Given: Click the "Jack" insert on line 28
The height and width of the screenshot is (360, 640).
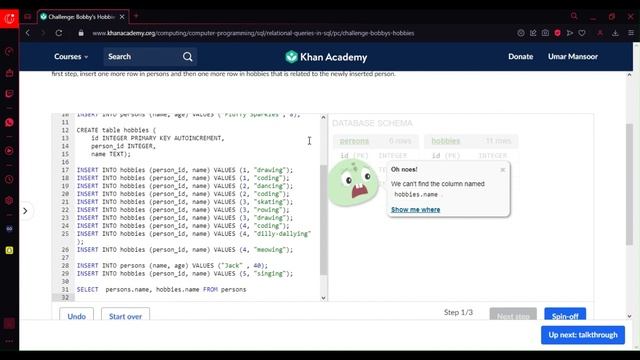Looking at the screenshot, I should (172, 266).
